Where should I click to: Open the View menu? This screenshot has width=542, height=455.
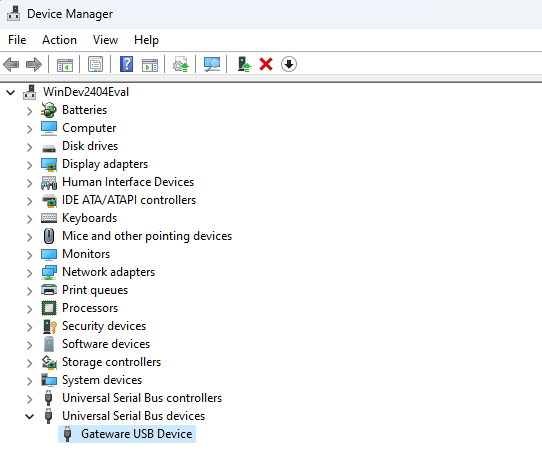[x=105, y=40]
